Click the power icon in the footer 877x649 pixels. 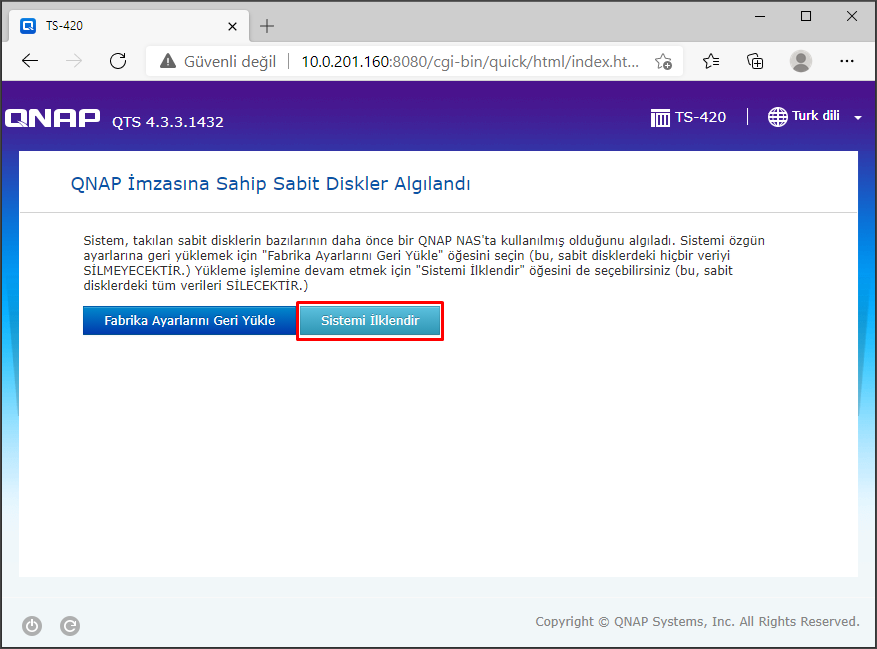32,626
